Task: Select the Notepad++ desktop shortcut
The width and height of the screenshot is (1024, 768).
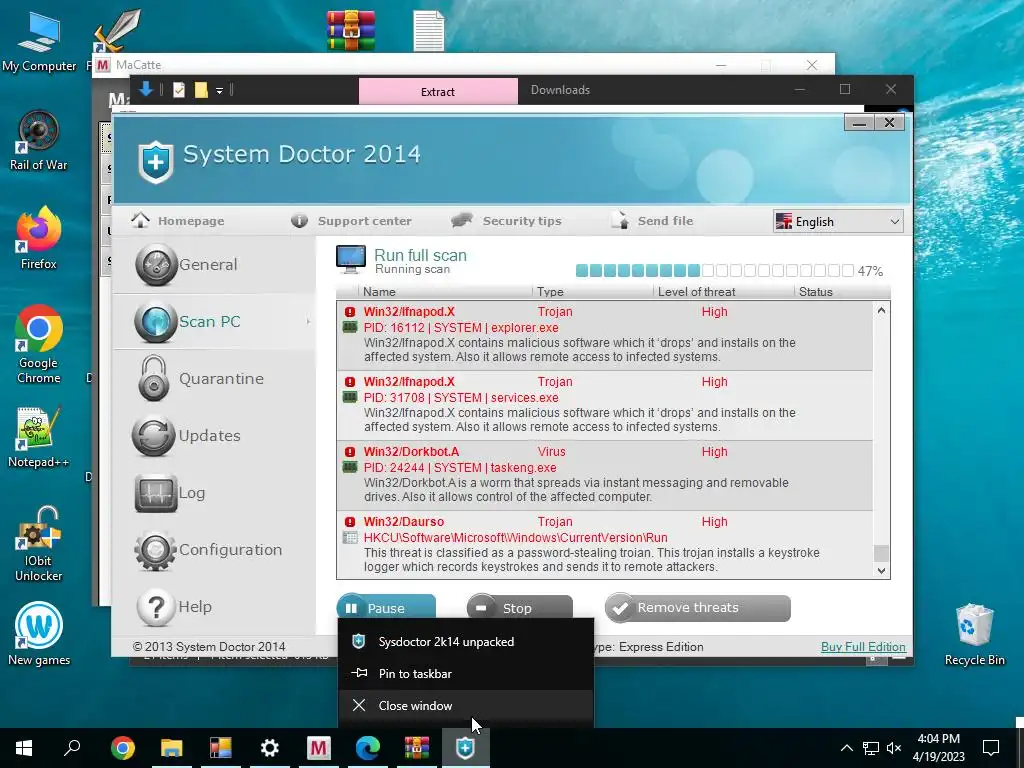Action: [x=39, y=437]
